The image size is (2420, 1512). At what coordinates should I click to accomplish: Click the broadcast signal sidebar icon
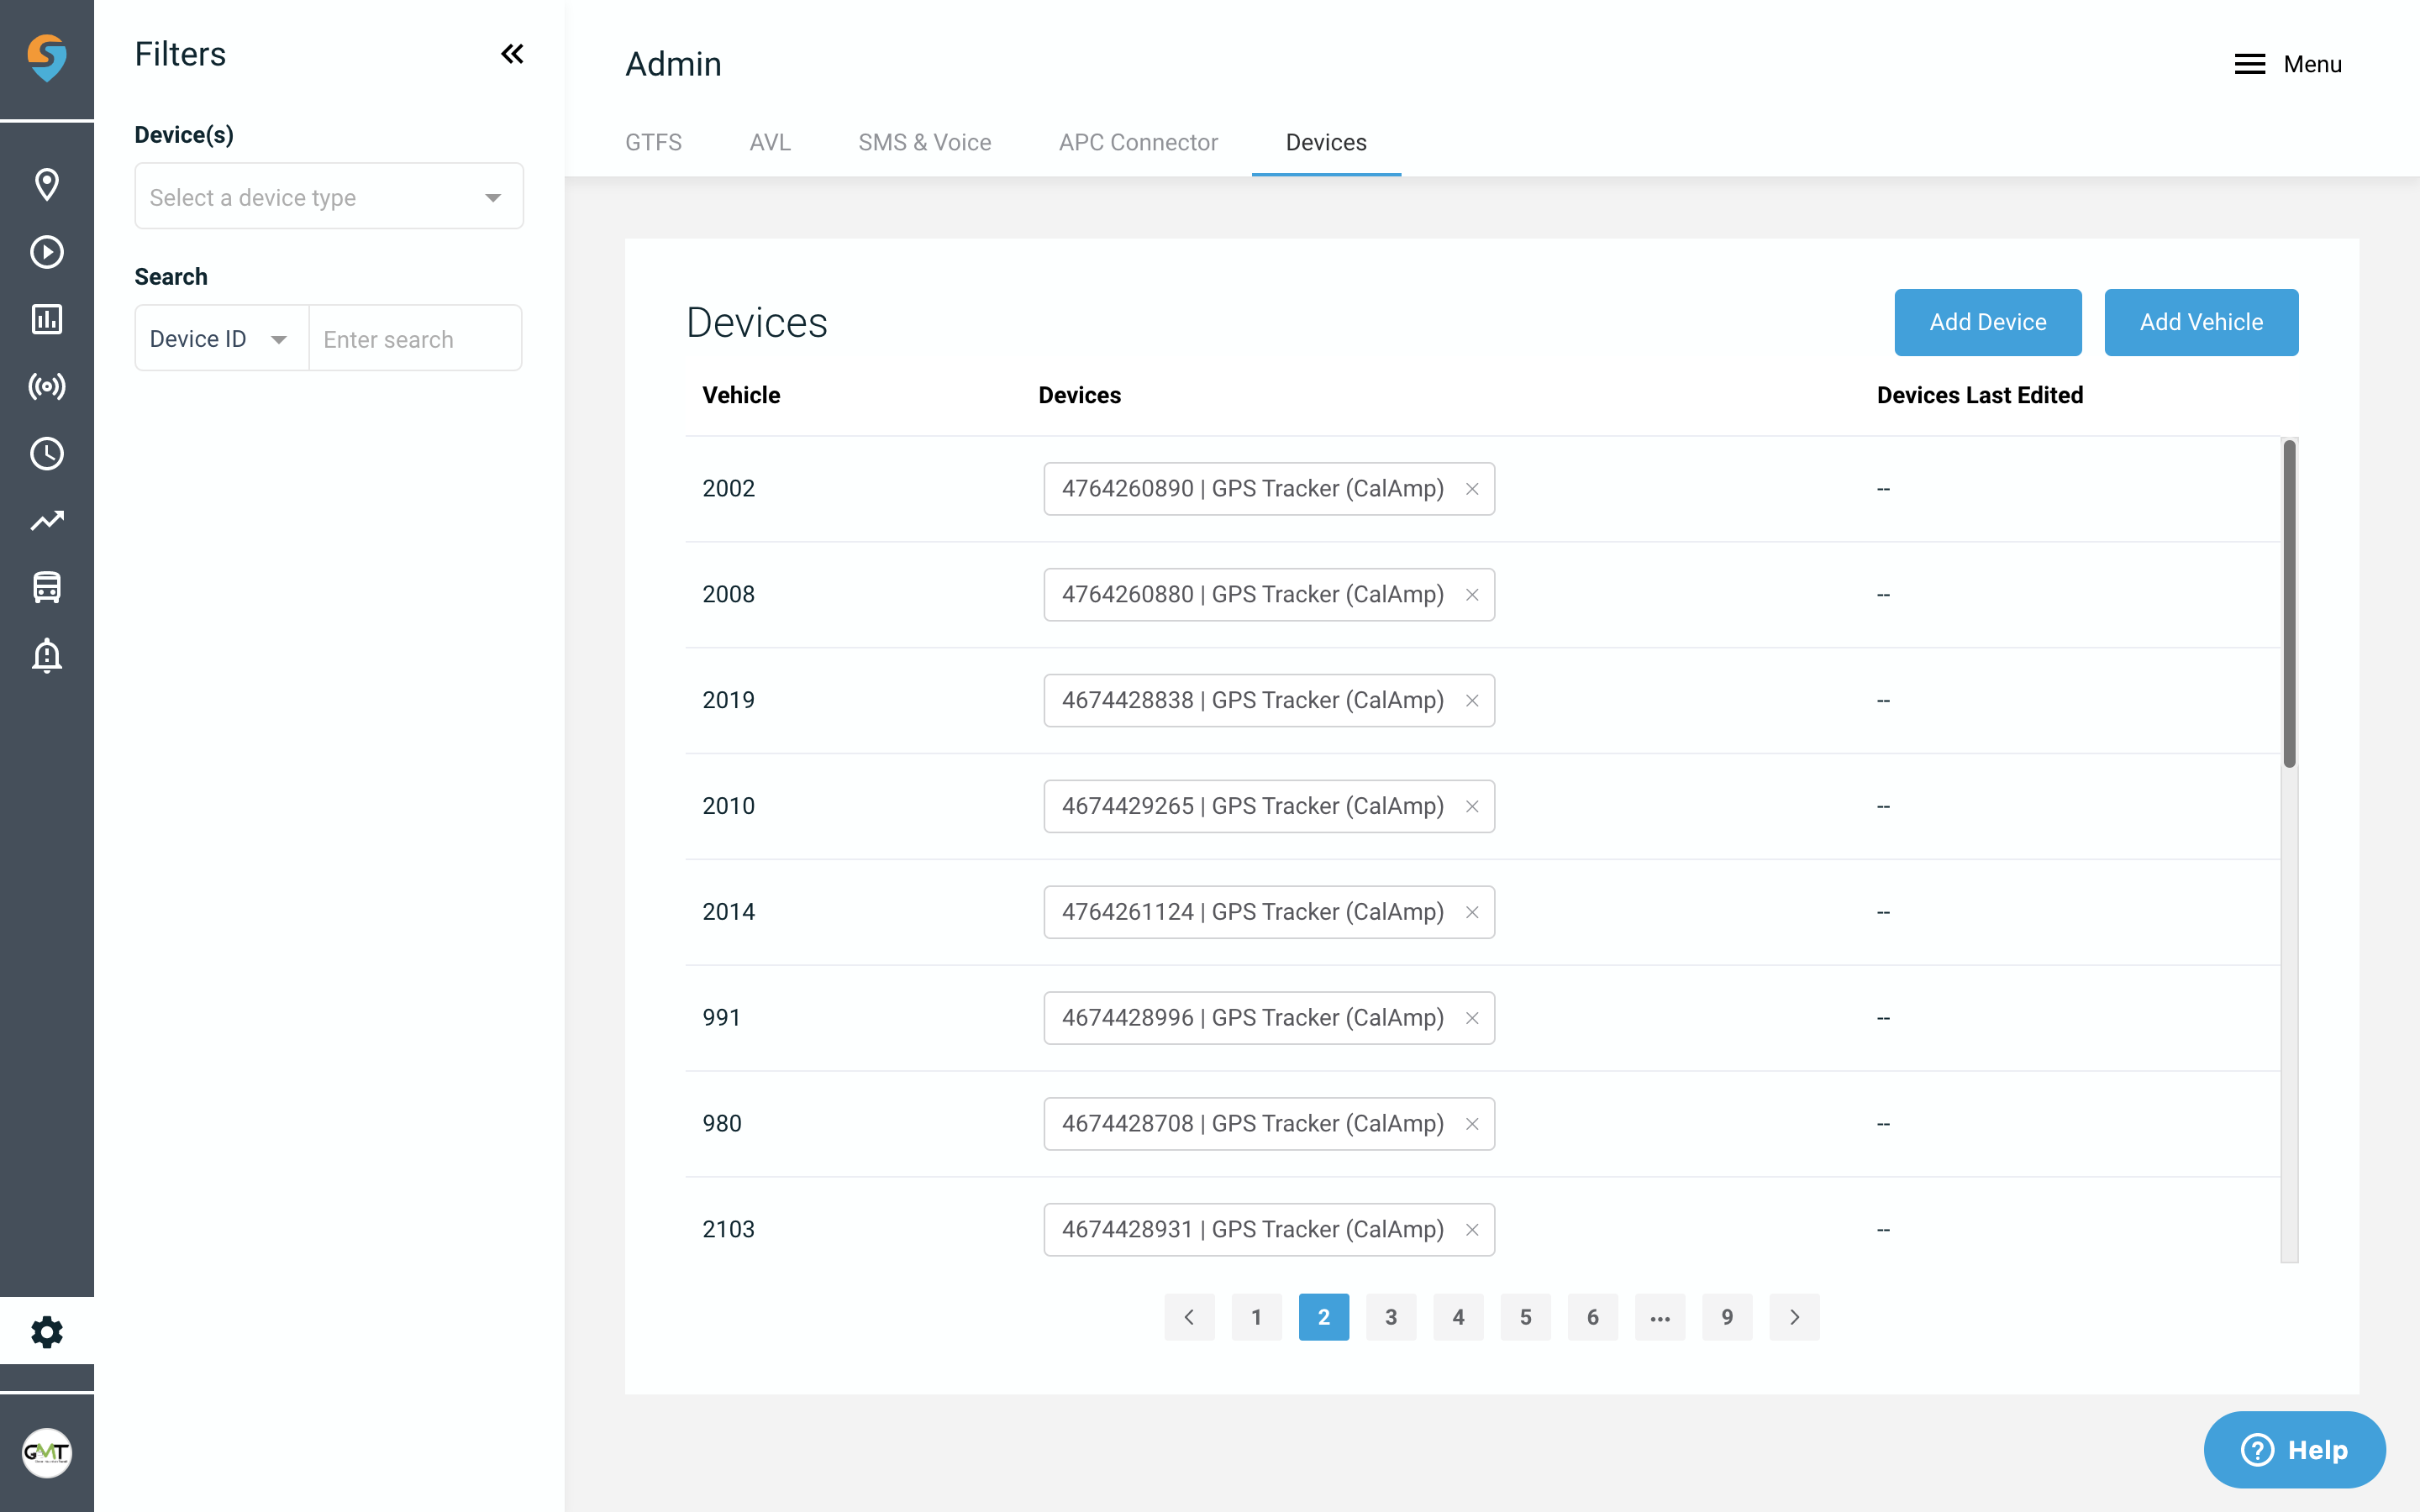coord(46,387)
